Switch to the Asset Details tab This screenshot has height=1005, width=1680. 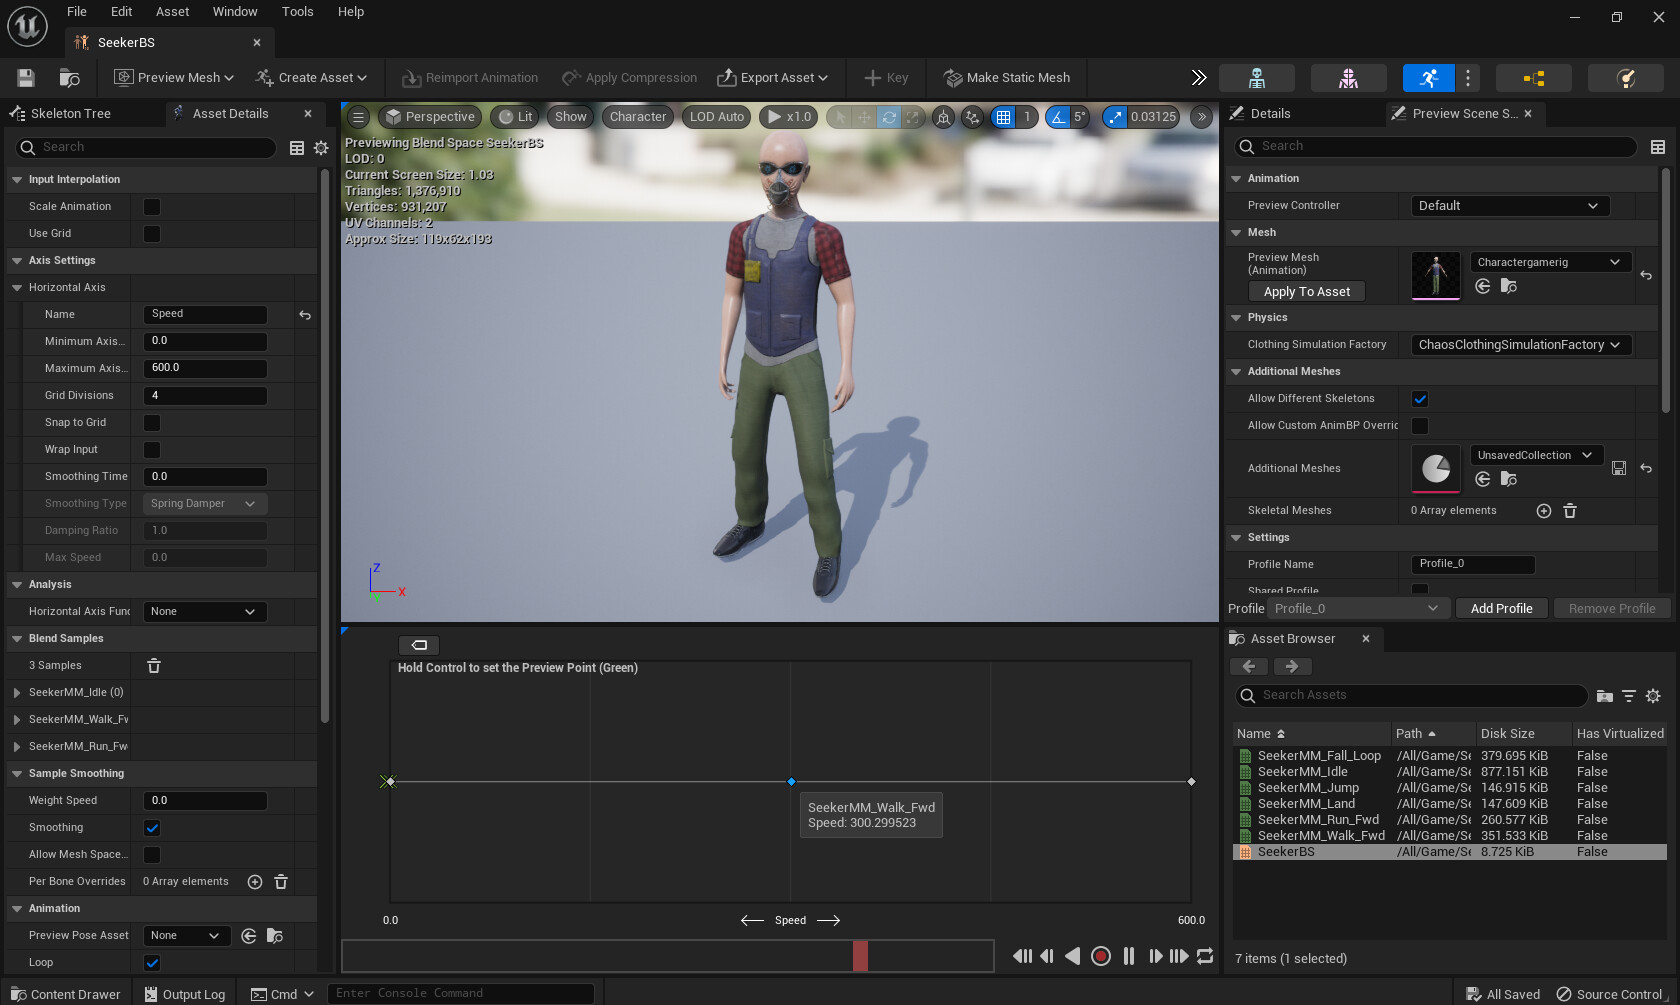point(230,114)
